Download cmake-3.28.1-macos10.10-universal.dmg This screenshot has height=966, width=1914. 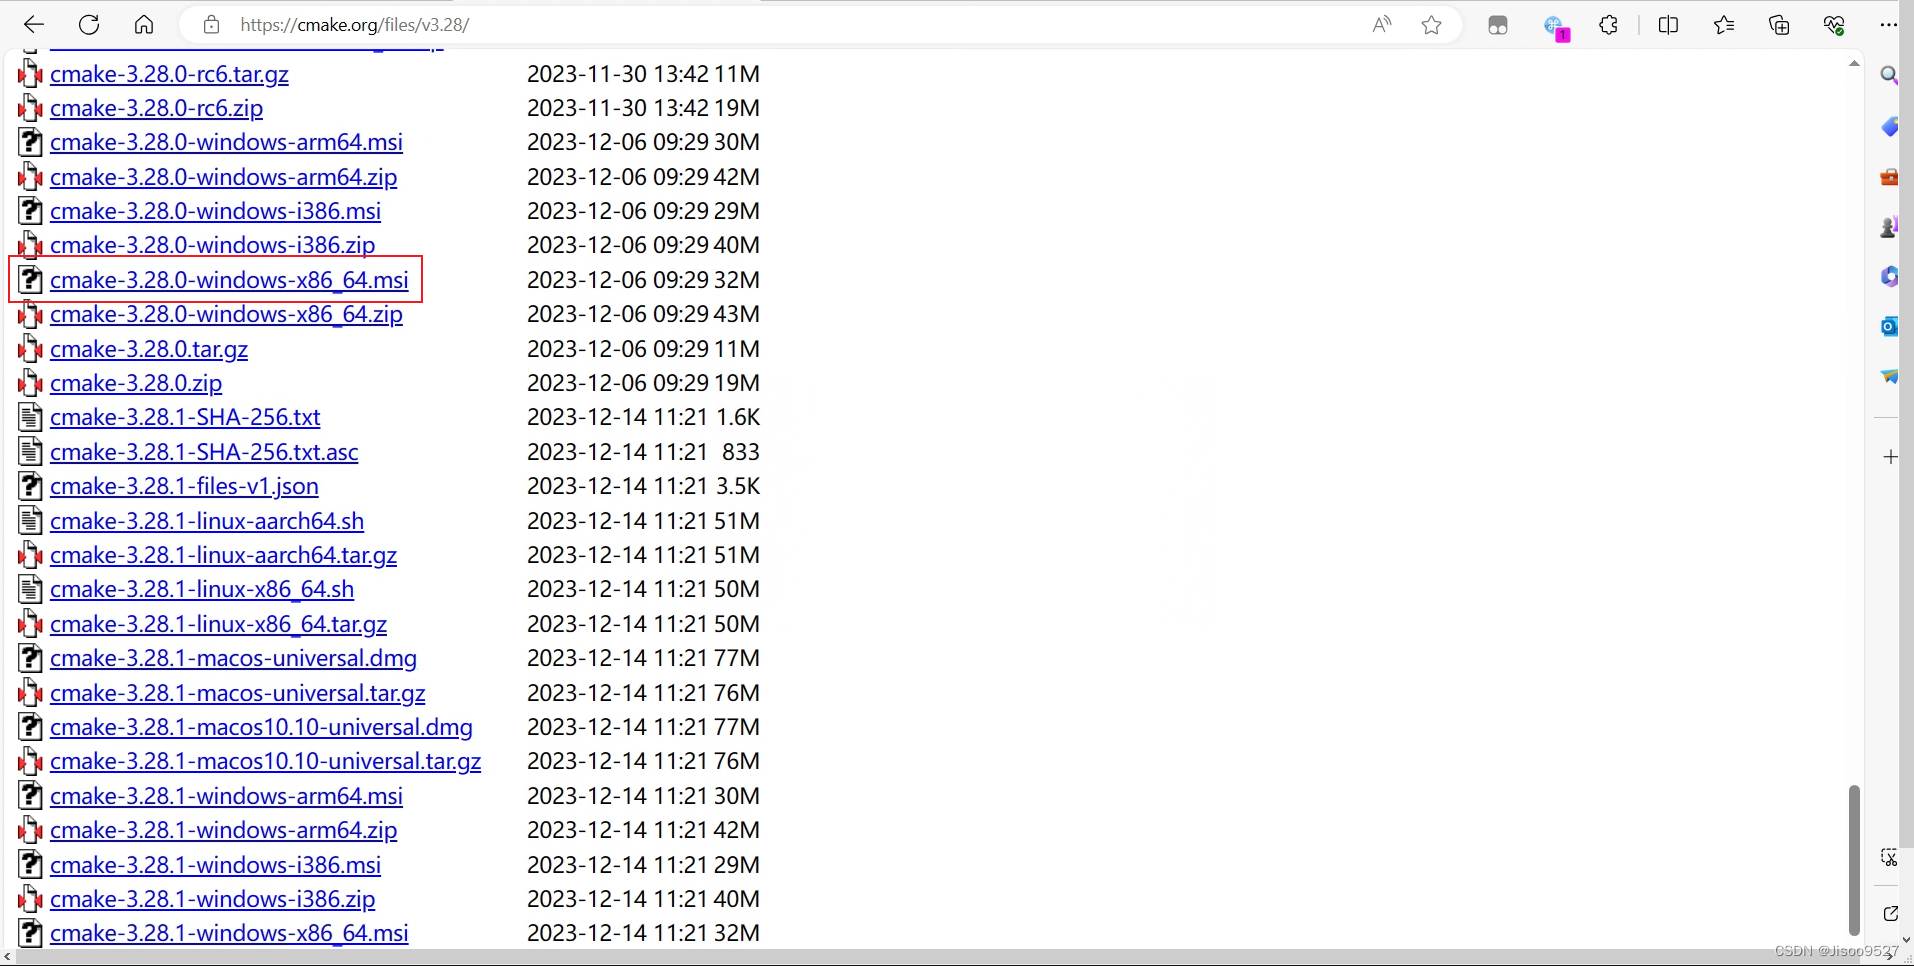pos(261,727)
